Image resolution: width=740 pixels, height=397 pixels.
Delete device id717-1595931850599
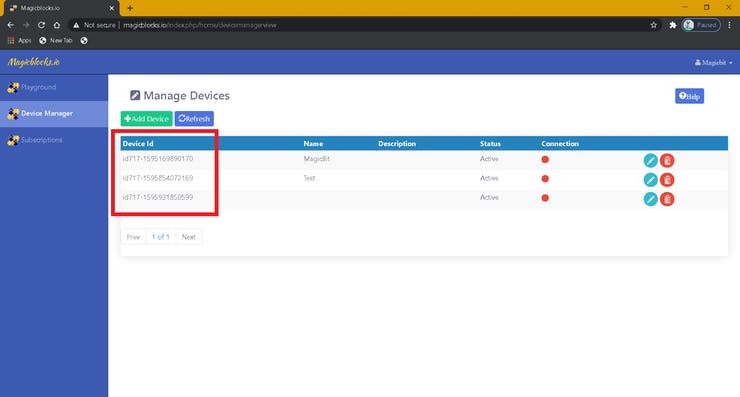[667, 199]
